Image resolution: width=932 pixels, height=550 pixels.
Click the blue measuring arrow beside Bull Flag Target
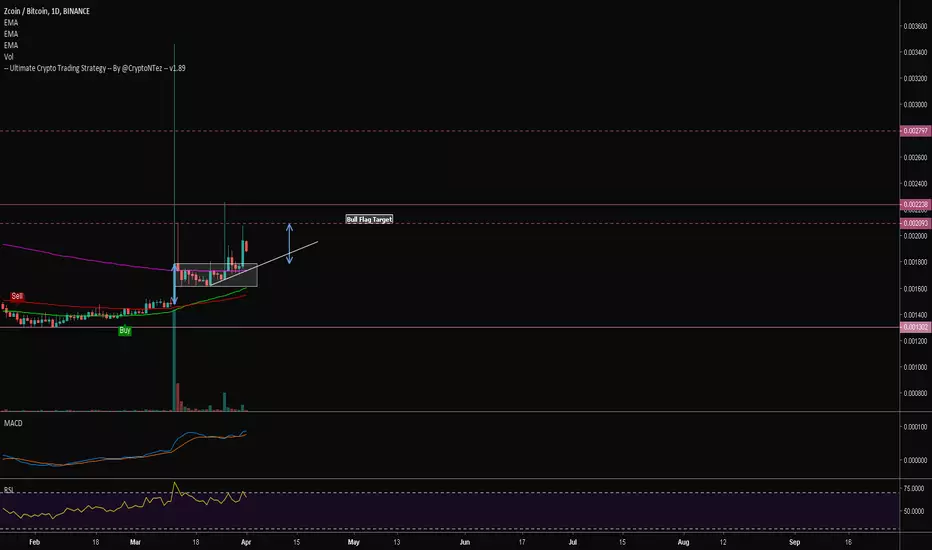289,243
